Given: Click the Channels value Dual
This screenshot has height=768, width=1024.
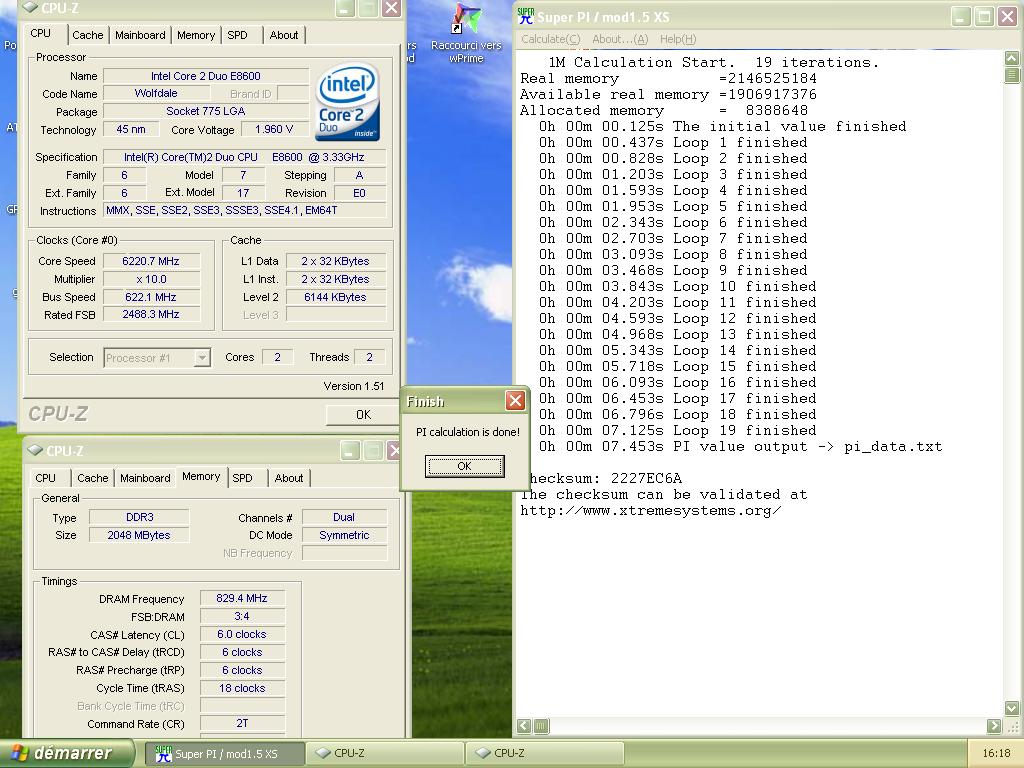Looking at the screenshot, I should click(344, 517).
